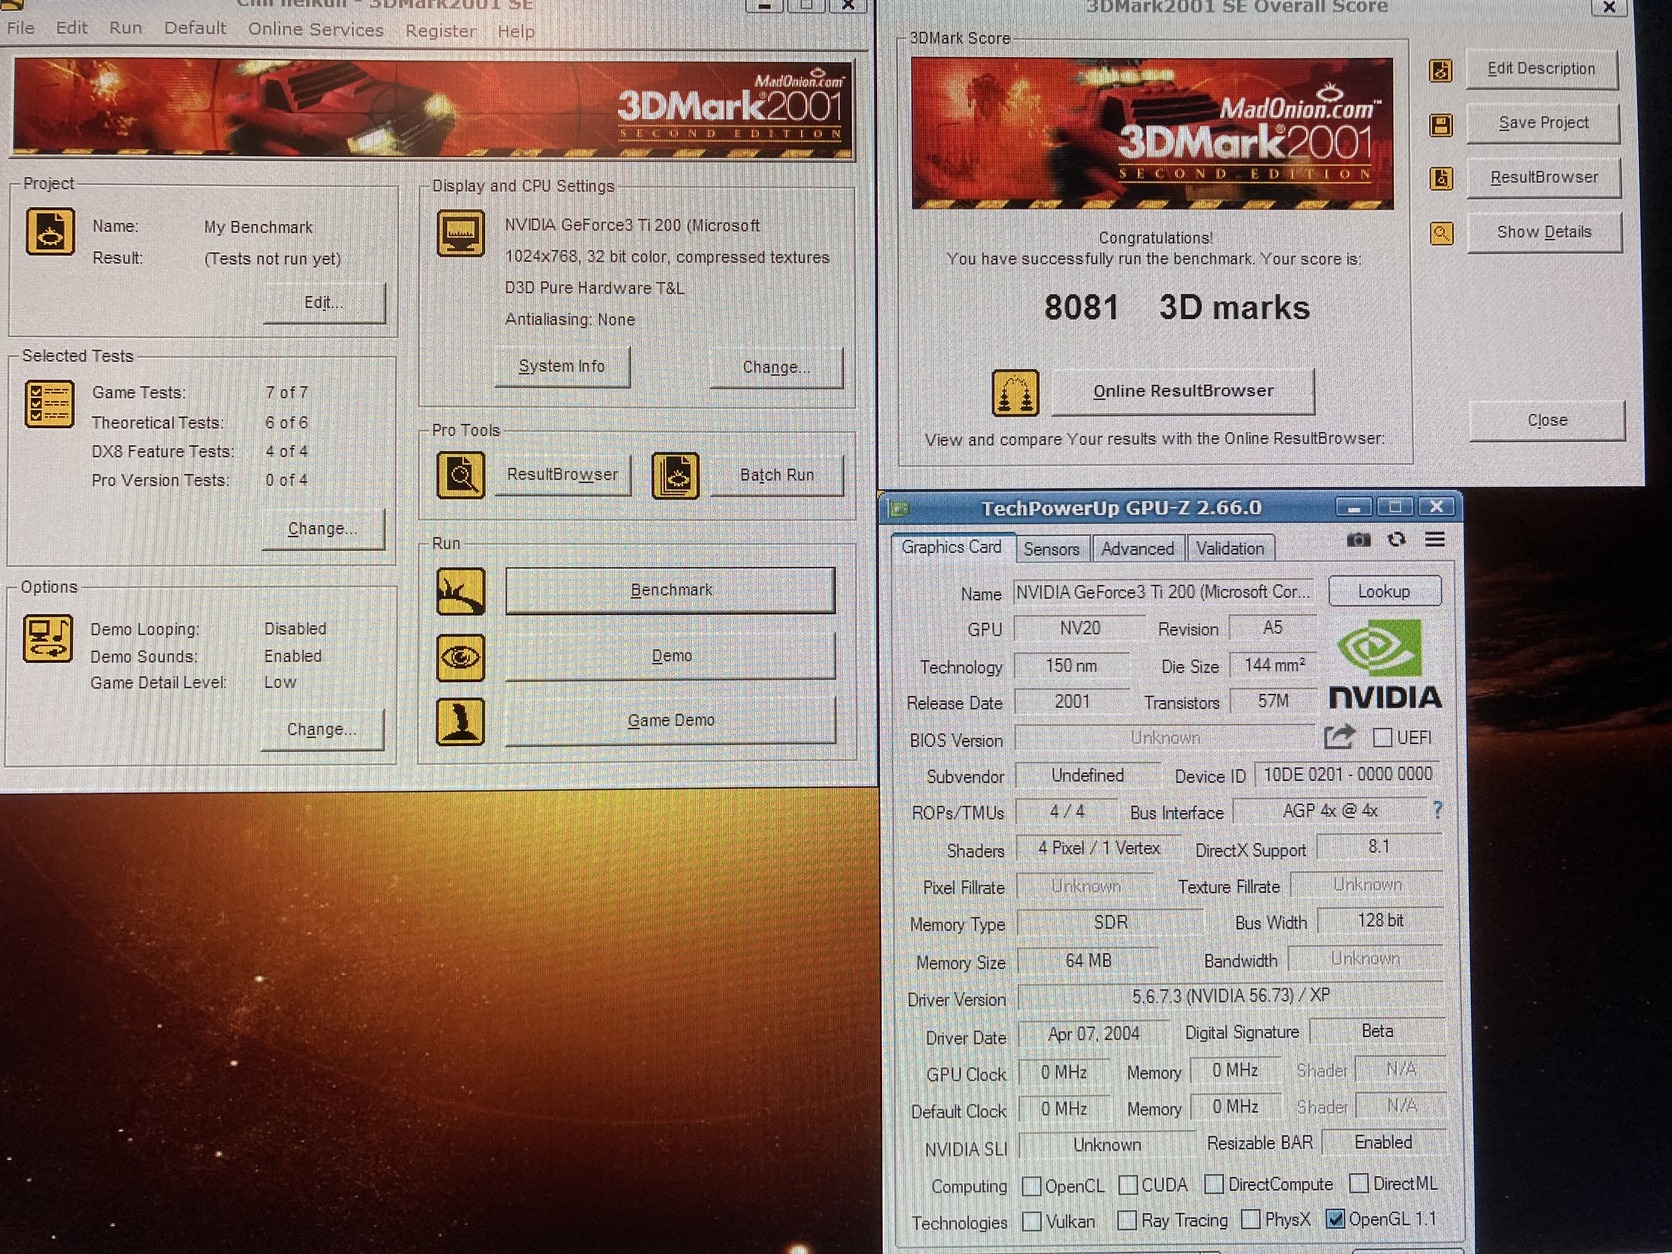Click the Batch Run icon in Pro Tools

[676, 475]
